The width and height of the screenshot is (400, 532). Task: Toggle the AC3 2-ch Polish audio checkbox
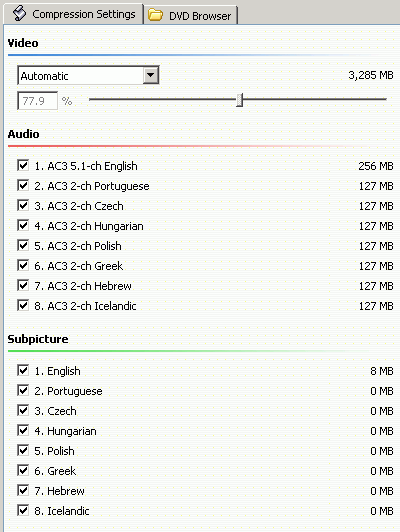click(x=23, y=246)
